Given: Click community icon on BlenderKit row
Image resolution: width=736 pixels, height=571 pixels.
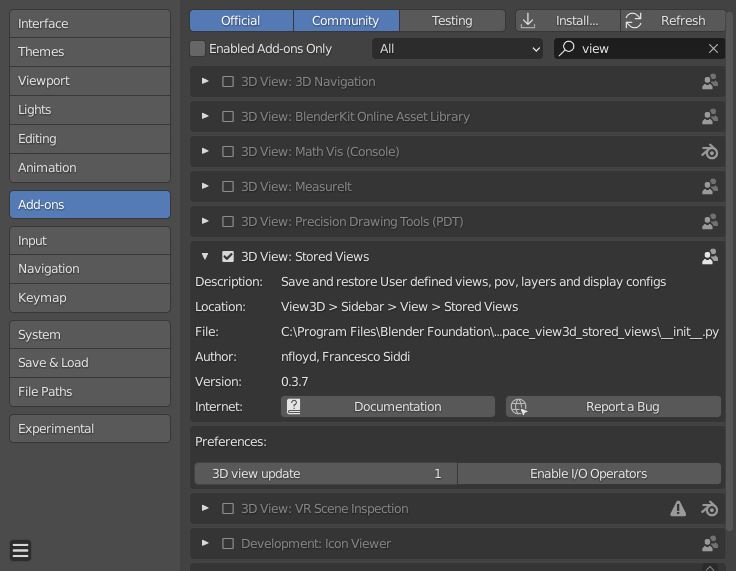Looking at the screenshot, I should coord(709,116).
